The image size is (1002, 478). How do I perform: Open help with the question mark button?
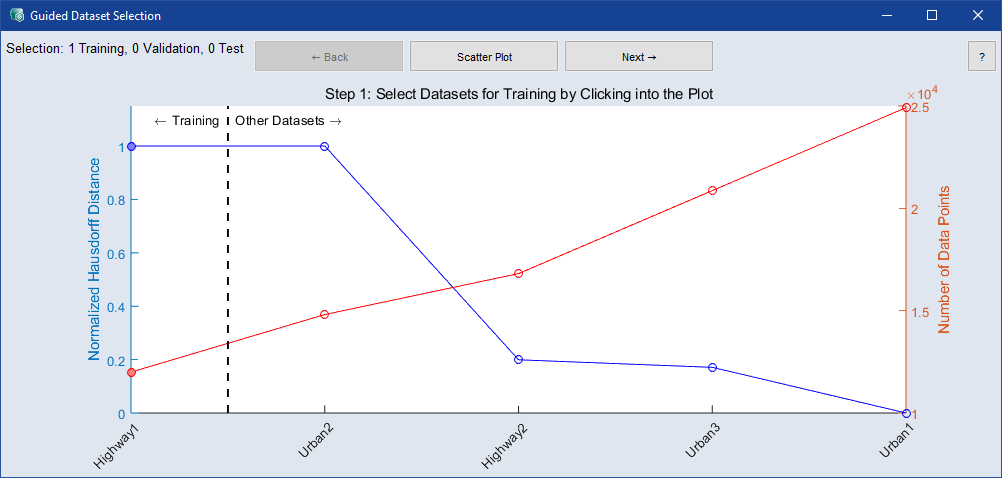coord(982,57)
